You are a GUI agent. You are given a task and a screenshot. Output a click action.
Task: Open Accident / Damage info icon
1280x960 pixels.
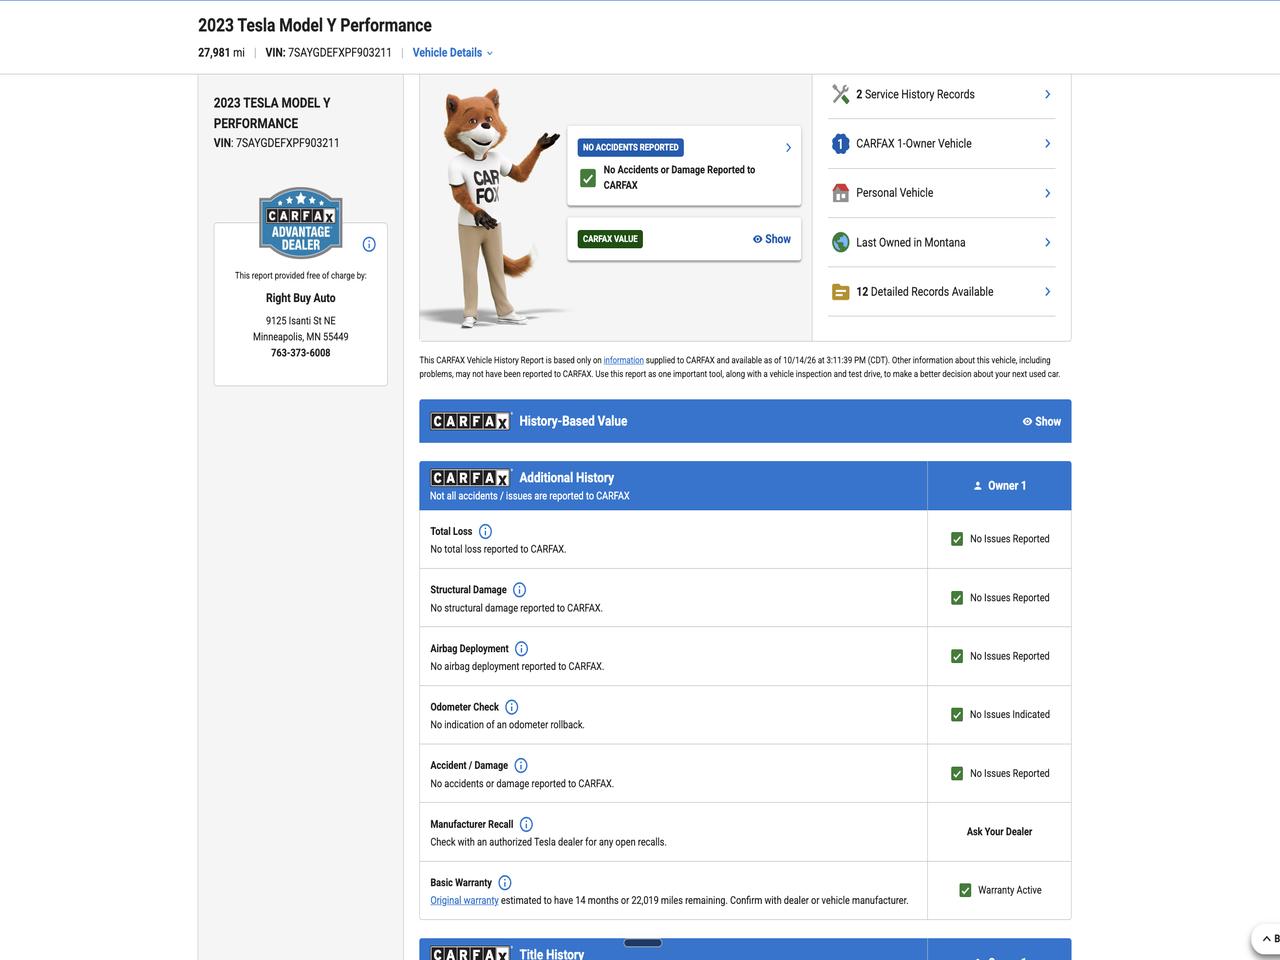click(520, 766)
